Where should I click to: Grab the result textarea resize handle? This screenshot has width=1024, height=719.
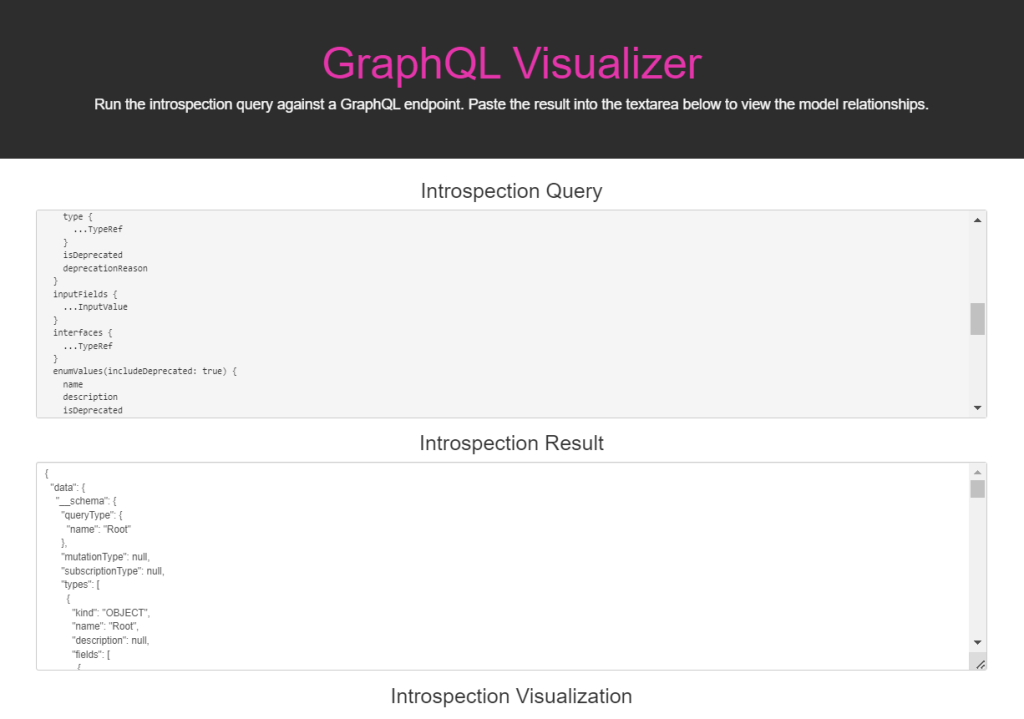click(x=980, y=664)
